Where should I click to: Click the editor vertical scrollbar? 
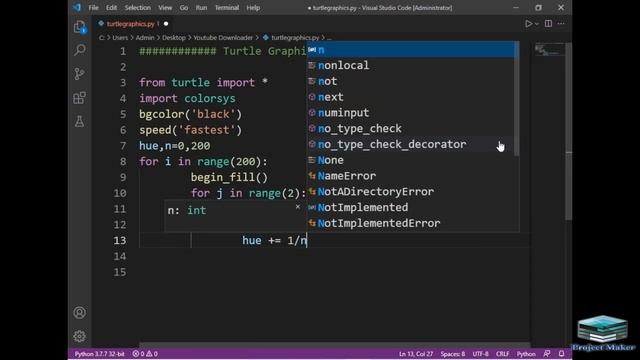569,131
